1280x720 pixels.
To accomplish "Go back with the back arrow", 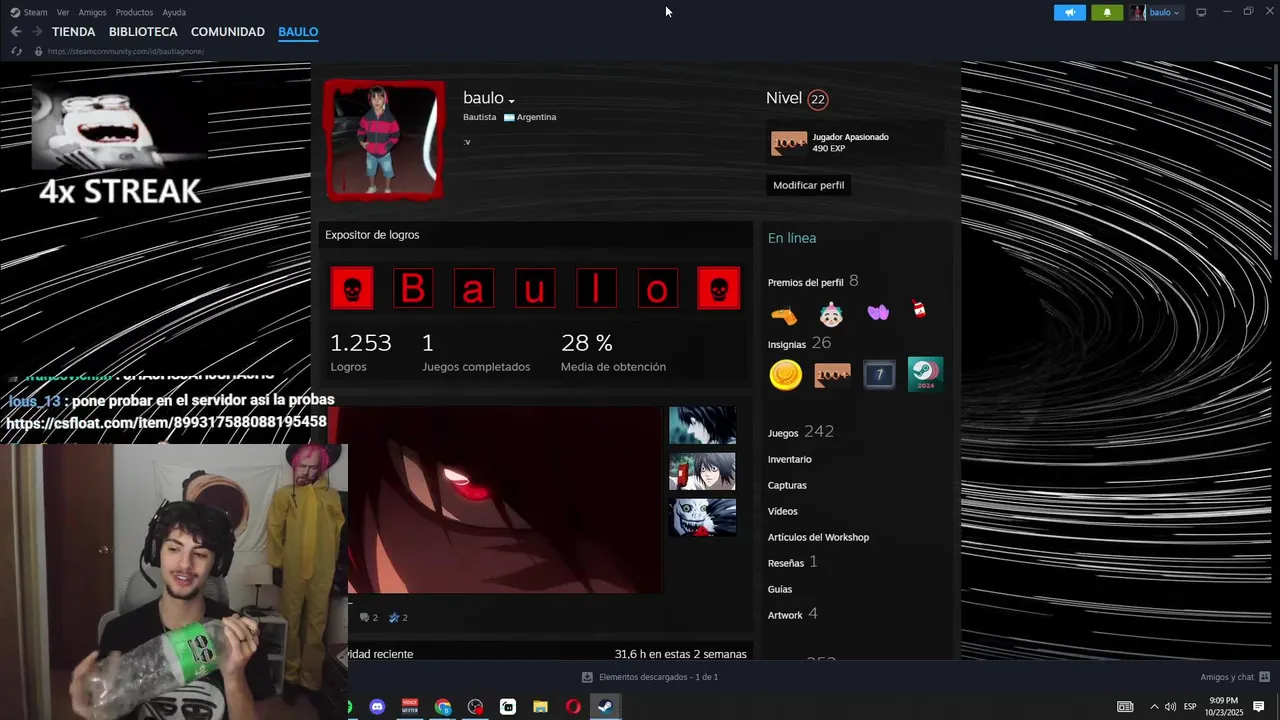I will click(16, 32).
